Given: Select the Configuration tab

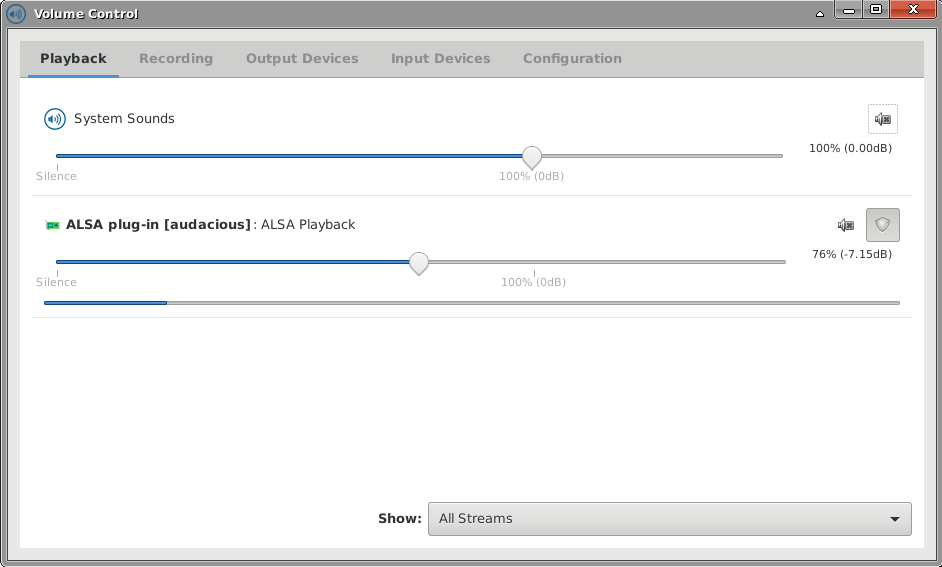Looking at the screenshot, I should point(572,59).
